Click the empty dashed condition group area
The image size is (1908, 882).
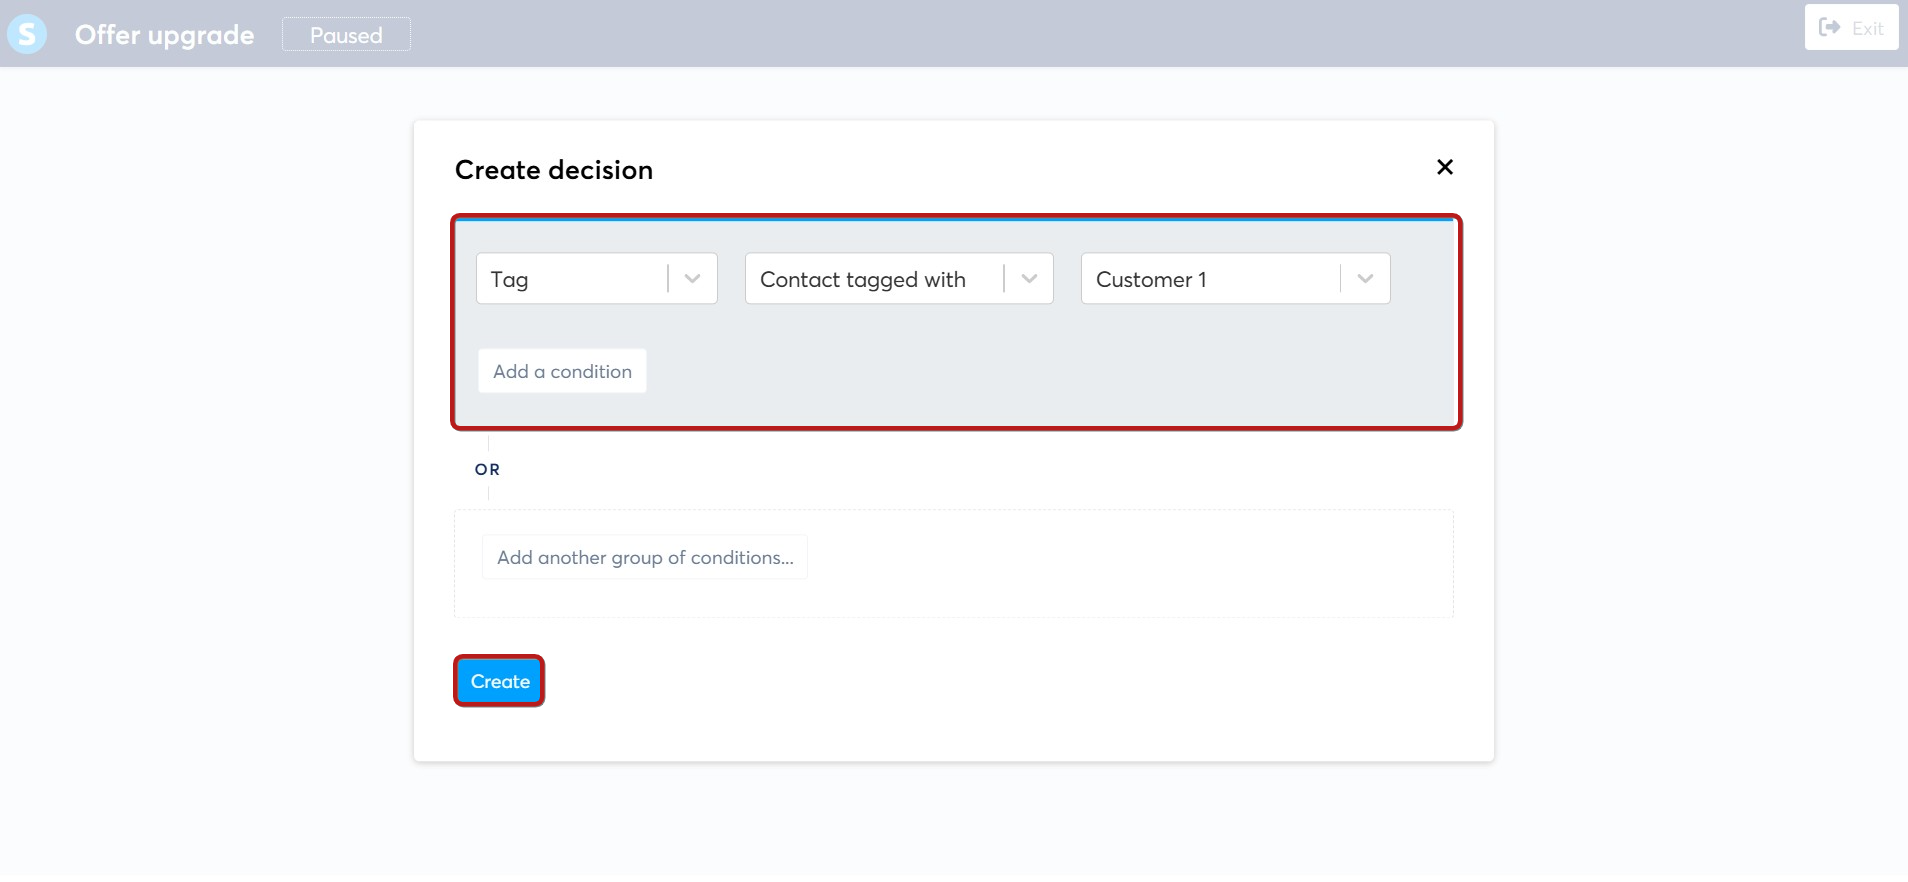click(1130, 564)
